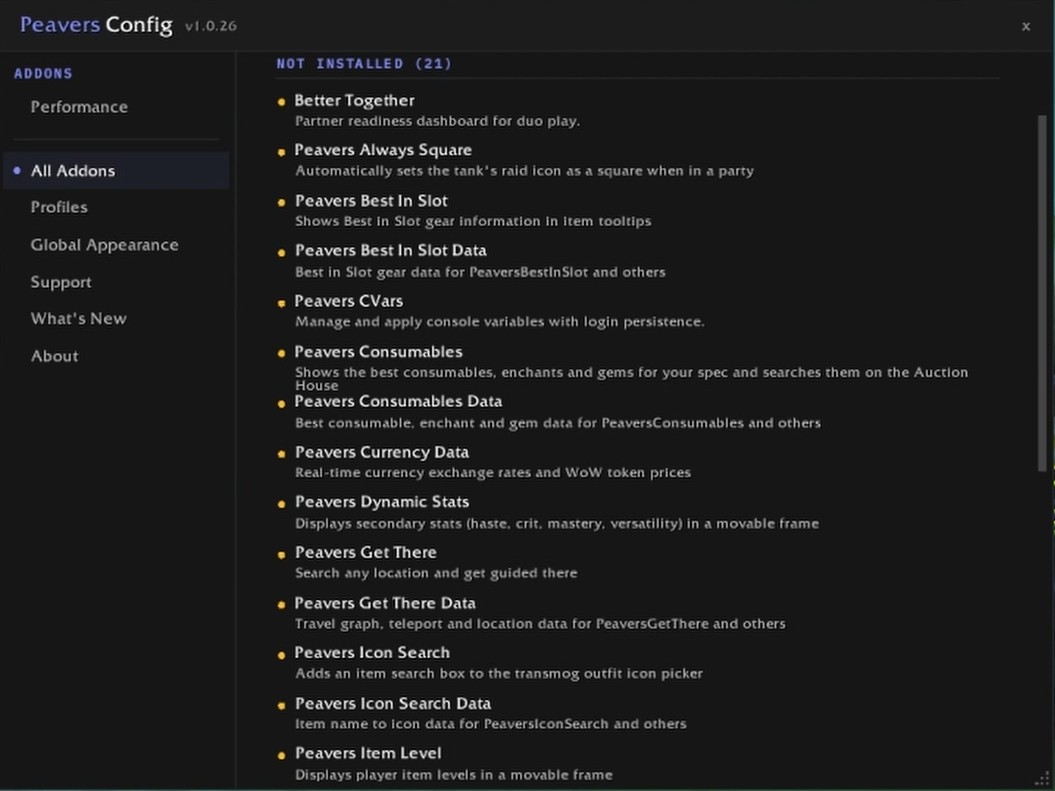Click yellow status dot beside Peavers Dynamic Stats

click(281, 504)
